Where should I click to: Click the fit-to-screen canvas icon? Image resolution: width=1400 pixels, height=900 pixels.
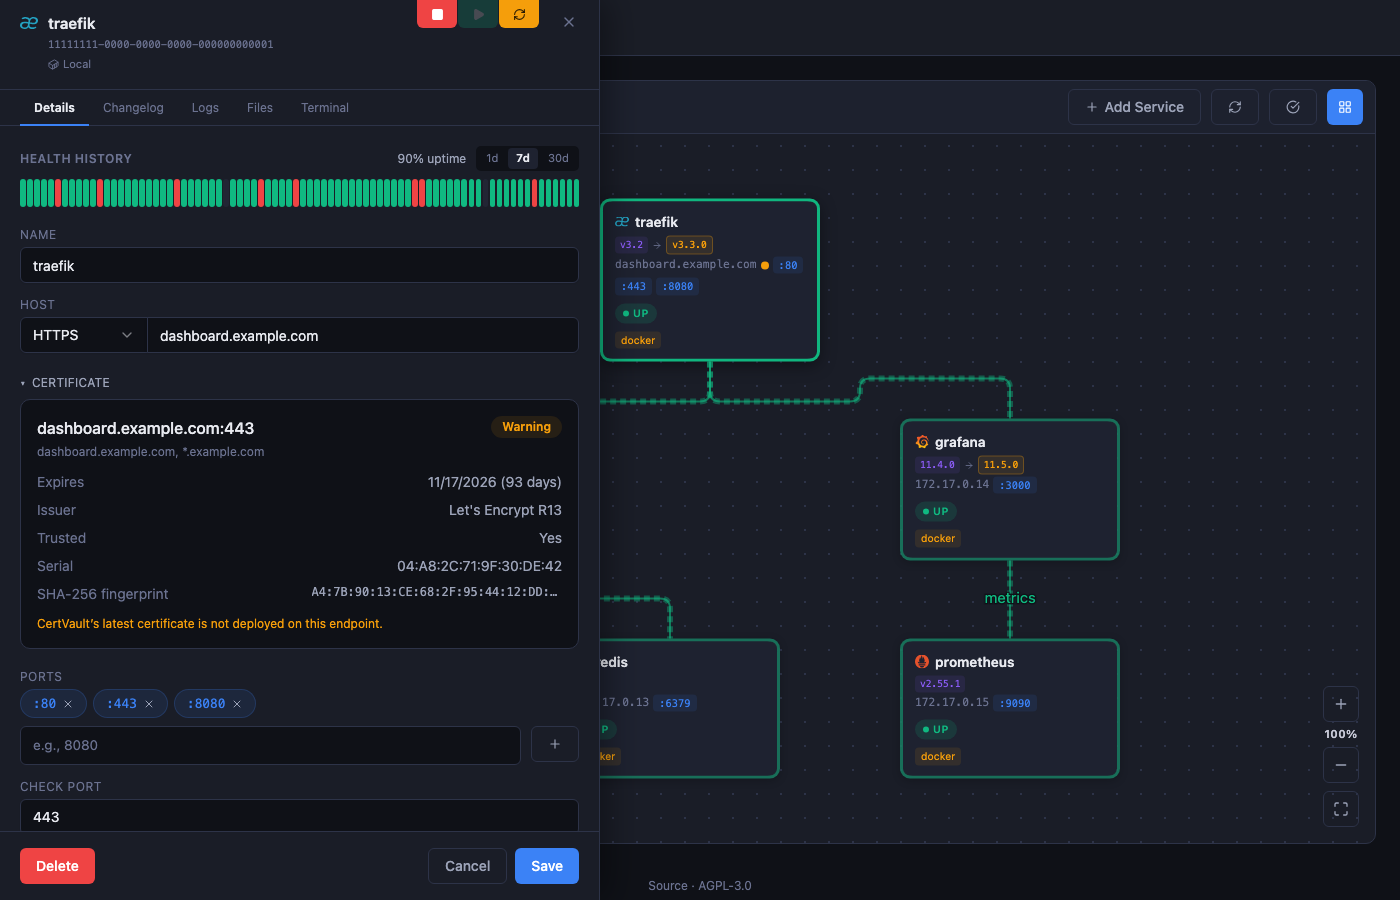point(1341,809)
